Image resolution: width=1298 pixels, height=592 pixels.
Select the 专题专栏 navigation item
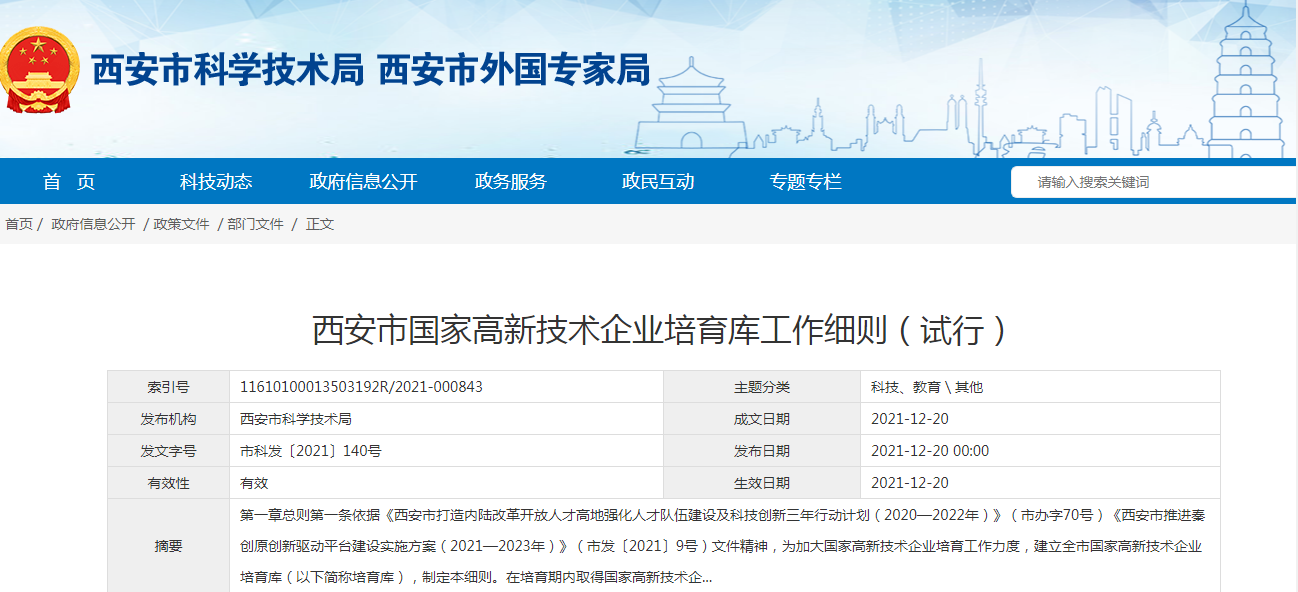pyautogui.click(x=805, y=182)
